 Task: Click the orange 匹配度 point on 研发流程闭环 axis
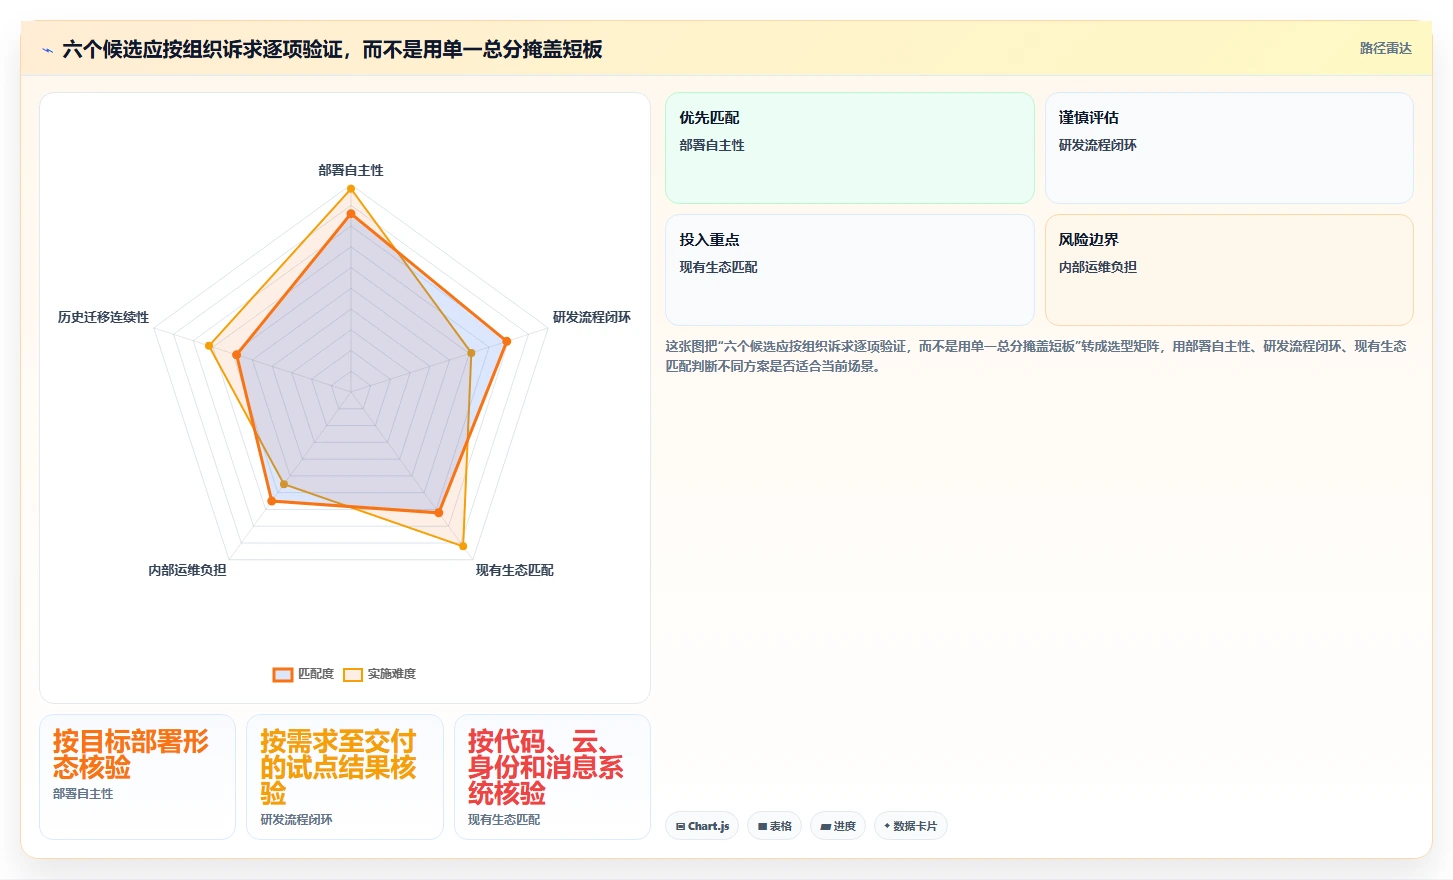[x=507, y=341]
